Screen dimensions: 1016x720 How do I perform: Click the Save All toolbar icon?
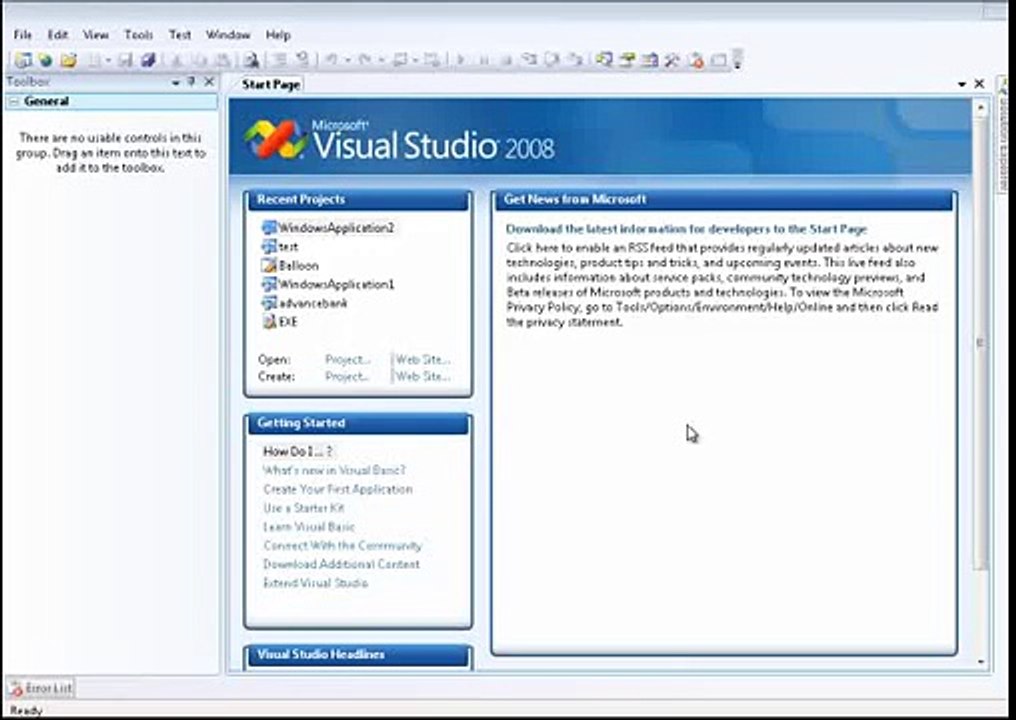(x=148, y=60)
